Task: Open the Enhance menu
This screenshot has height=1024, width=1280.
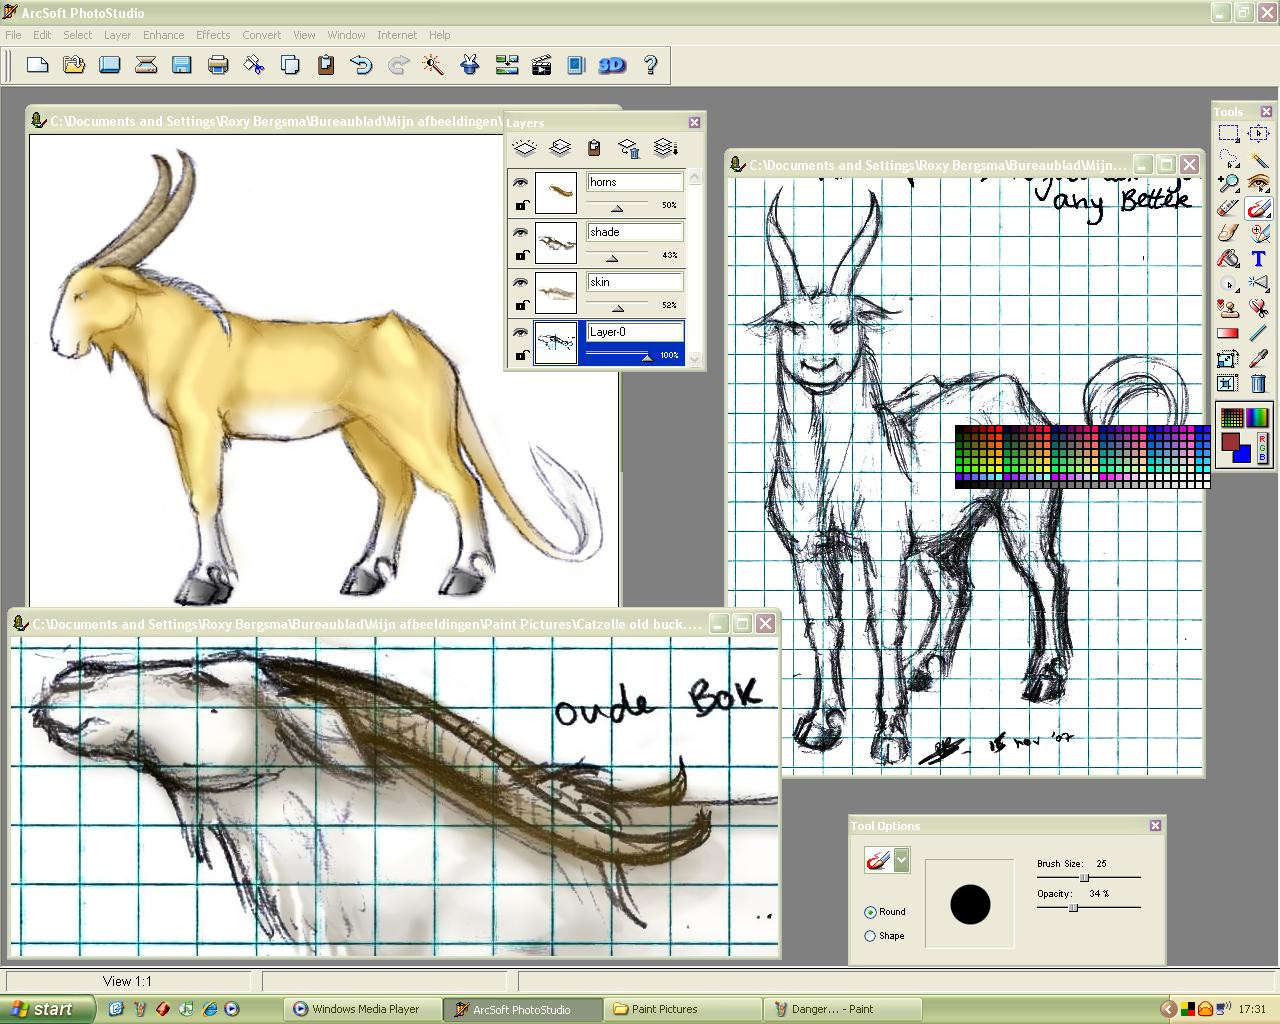Action: (163, 35)
